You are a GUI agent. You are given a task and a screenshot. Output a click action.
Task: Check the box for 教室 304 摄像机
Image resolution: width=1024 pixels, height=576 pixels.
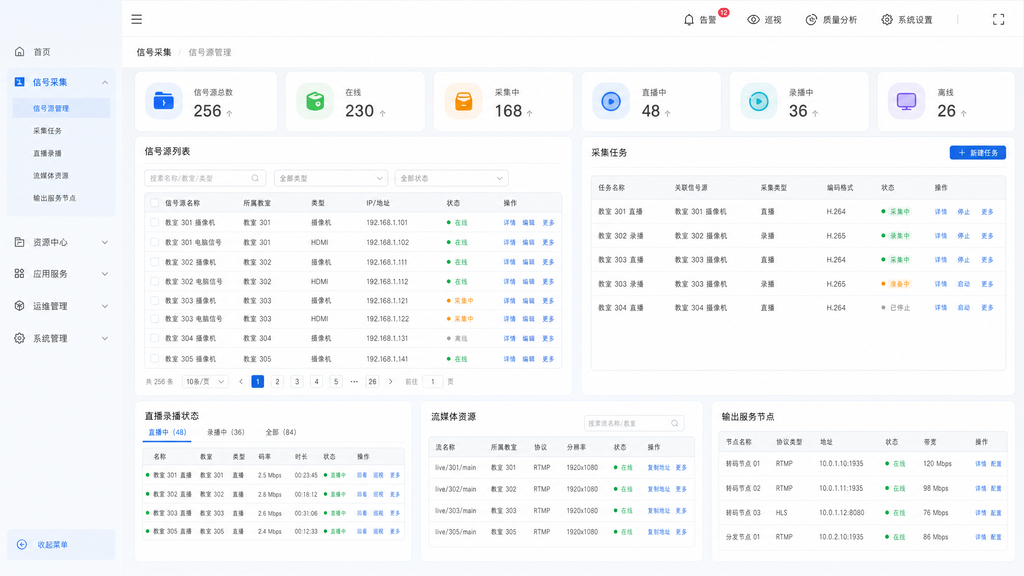pos(155,338)
